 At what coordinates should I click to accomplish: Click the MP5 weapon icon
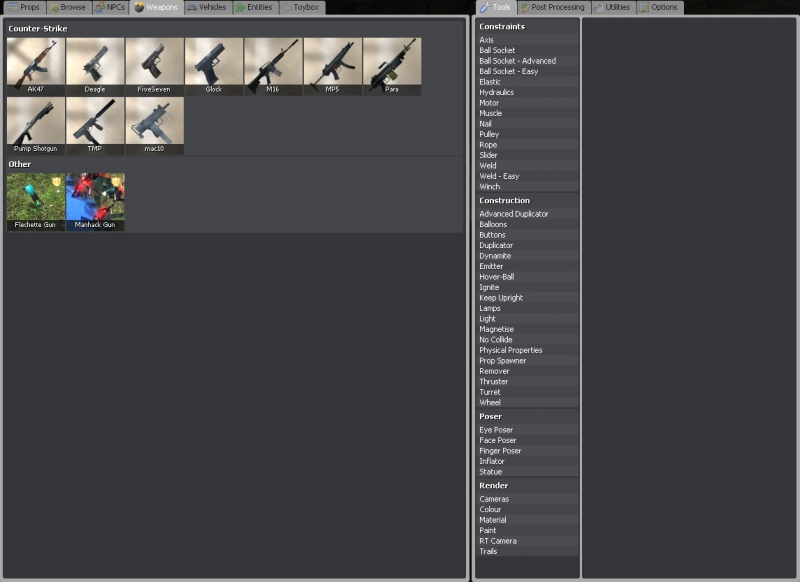click(x=332, y=65)
